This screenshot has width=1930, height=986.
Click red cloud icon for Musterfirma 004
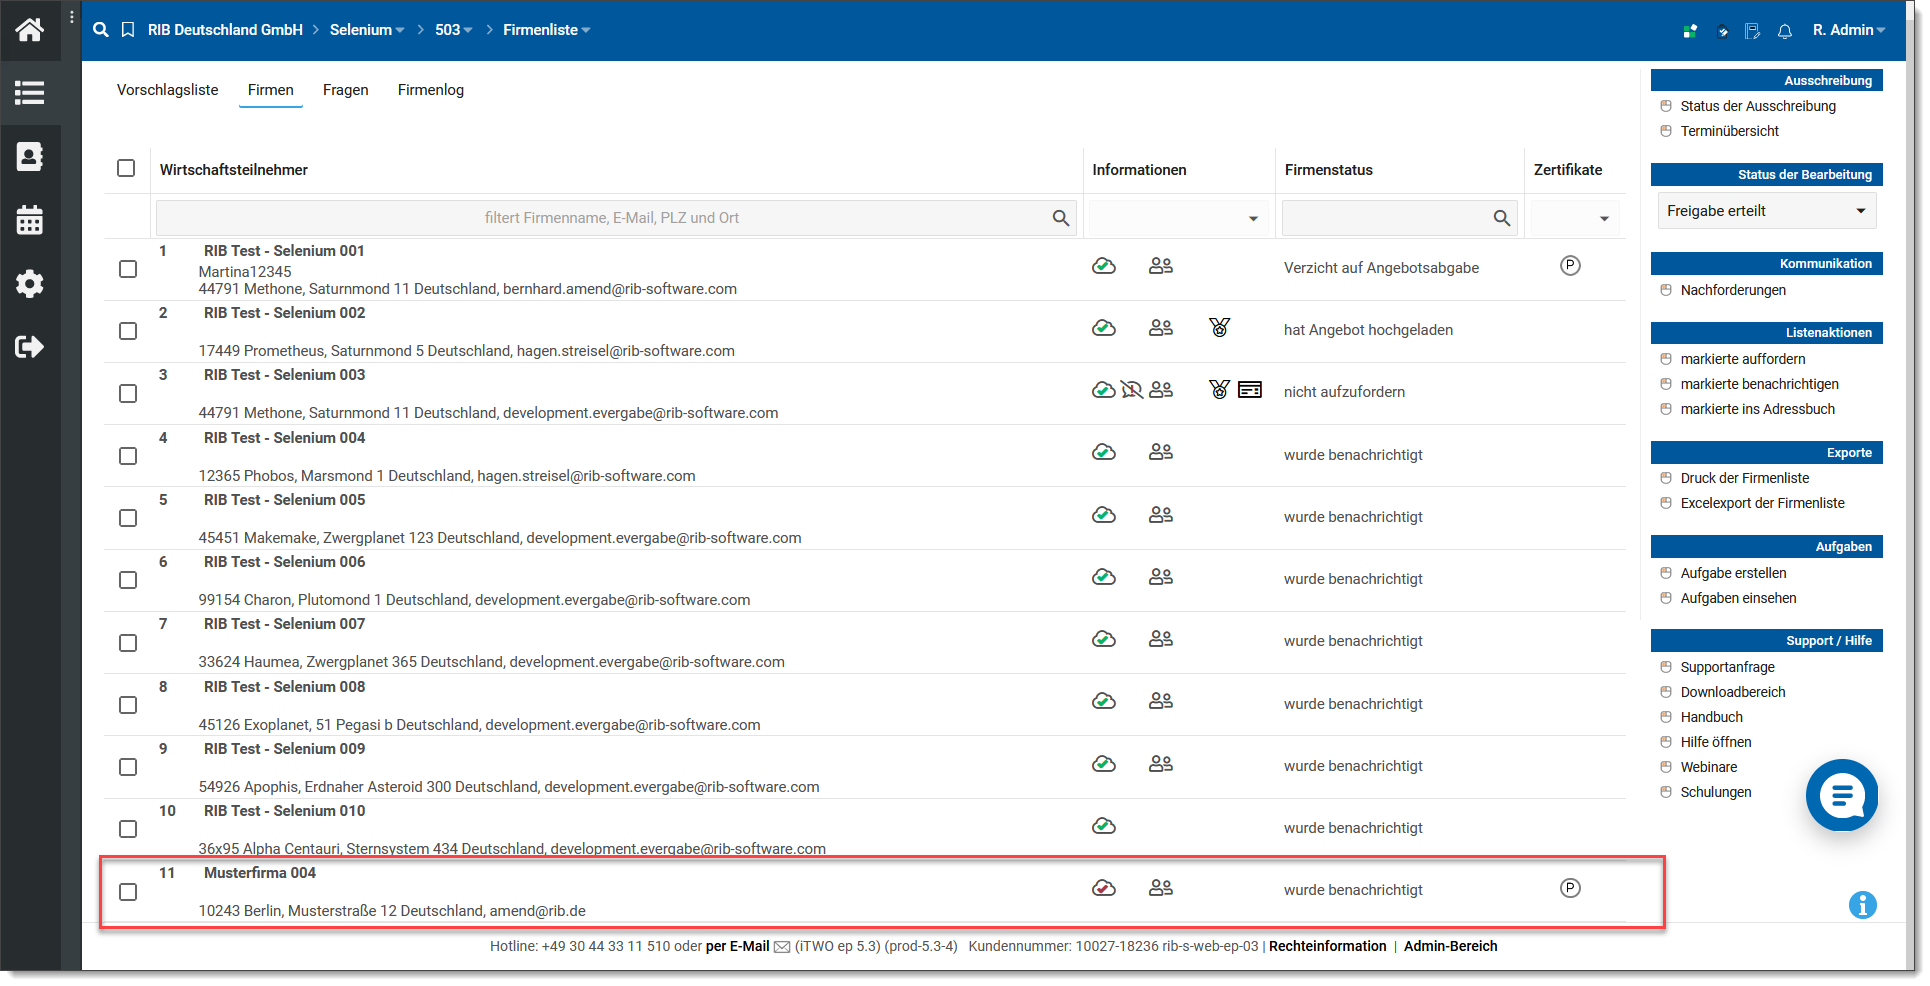pos(1104,888)
